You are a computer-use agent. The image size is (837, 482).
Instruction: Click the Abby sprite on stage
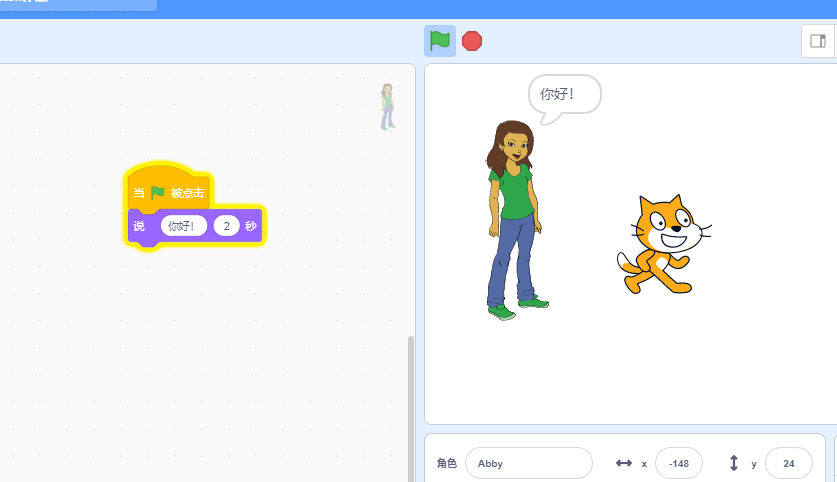517,220
